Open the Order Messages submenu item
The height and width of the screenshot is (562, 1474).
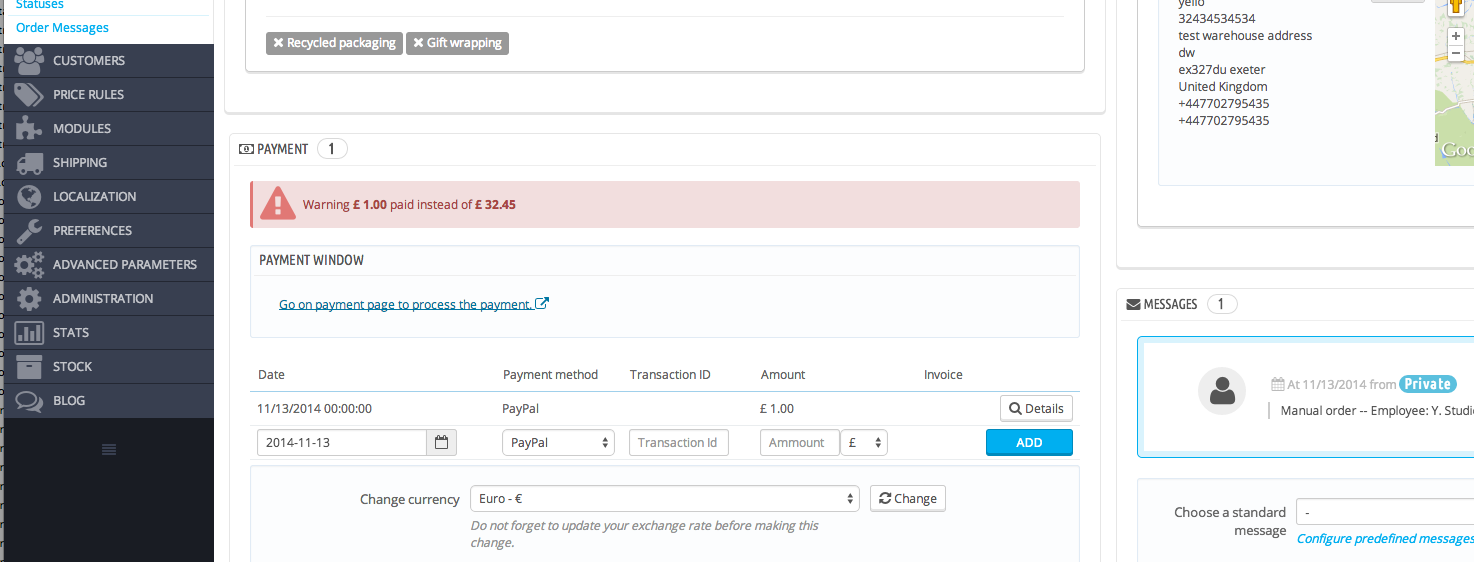pyautogui.click(x=62, y=28)
